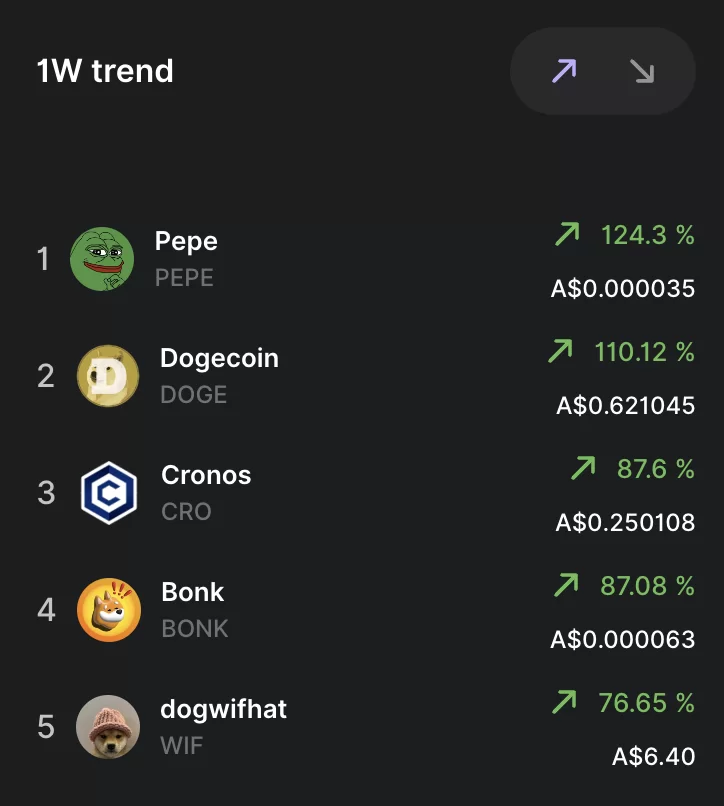Click Pepe price A$0.000035
724x806 pixels.
[623, 288]
